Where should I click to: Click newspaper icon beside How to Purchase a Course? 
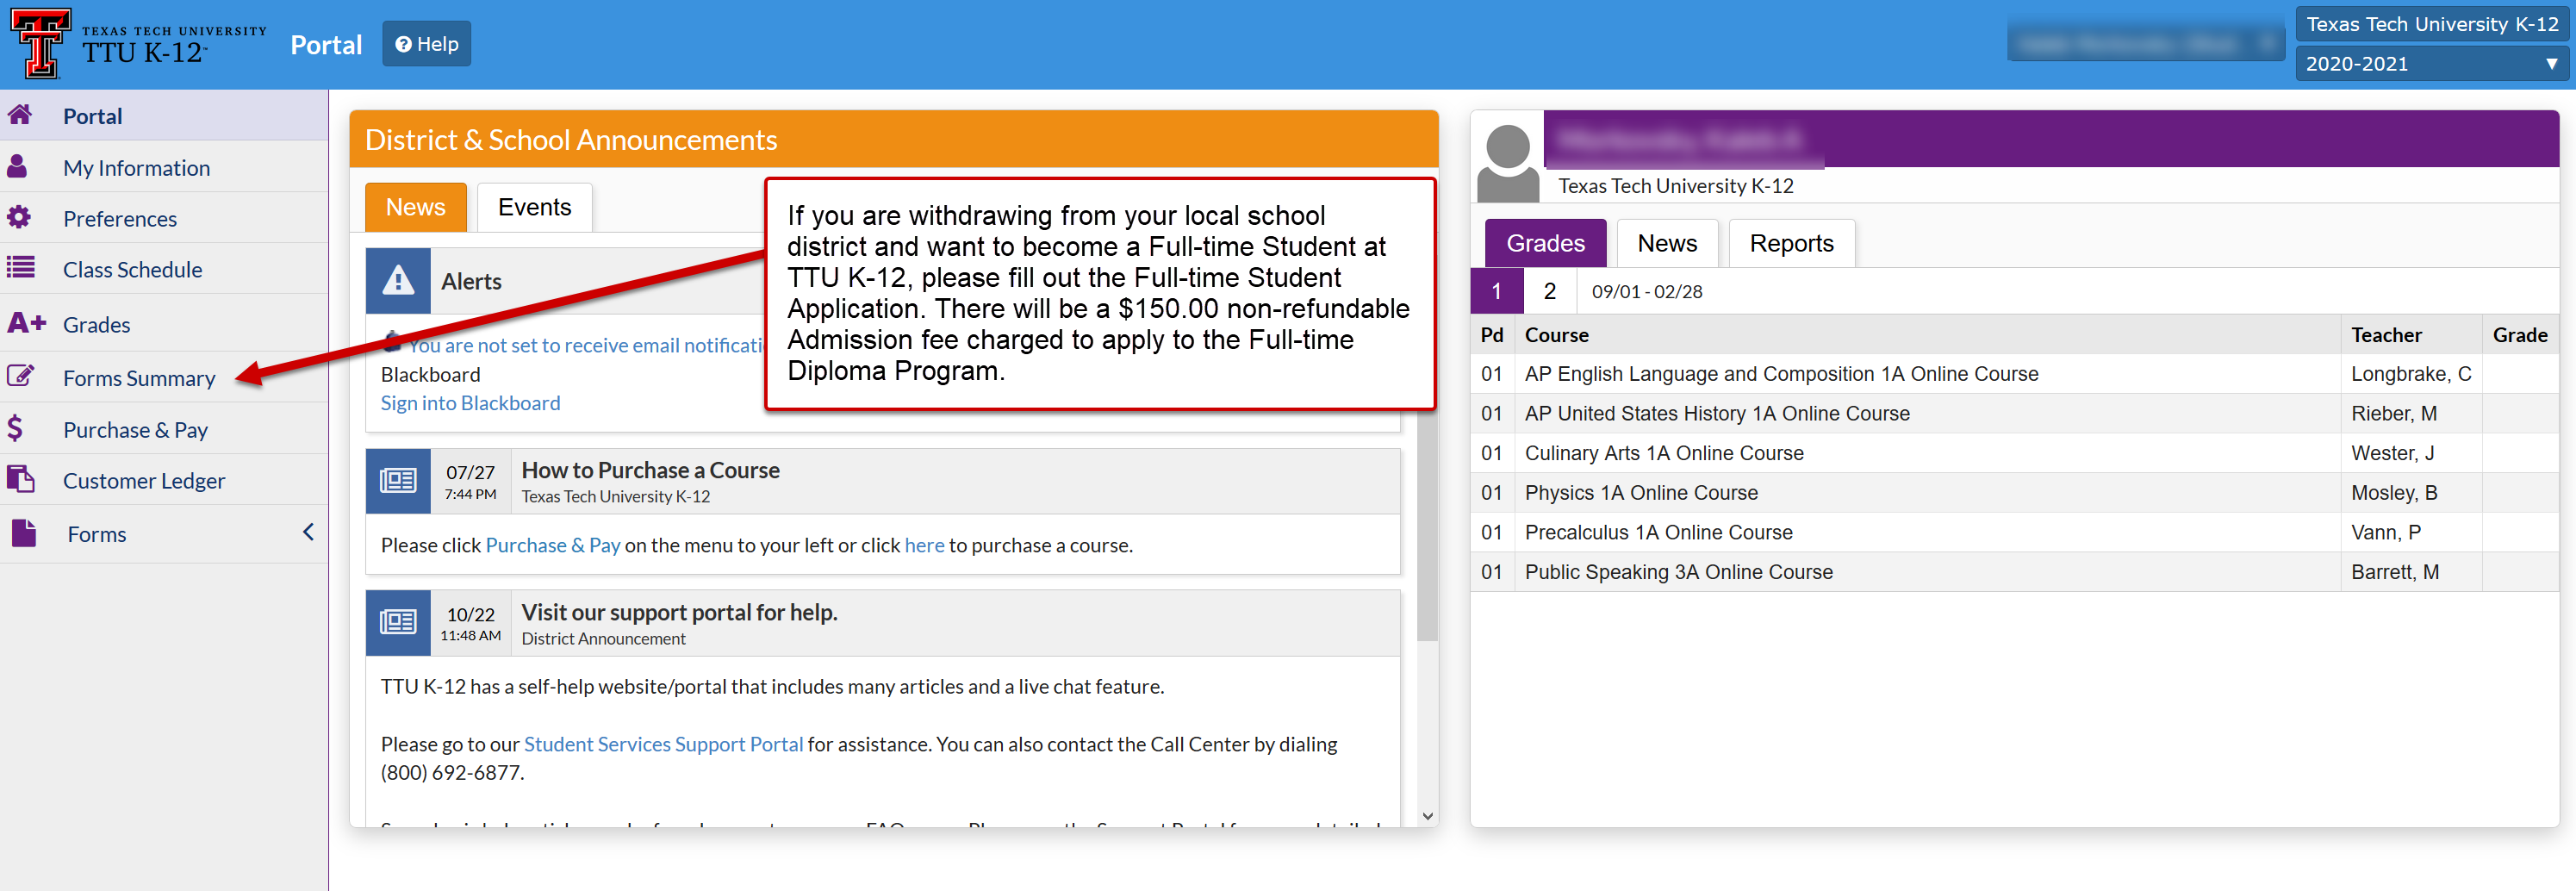click(398, 481)
